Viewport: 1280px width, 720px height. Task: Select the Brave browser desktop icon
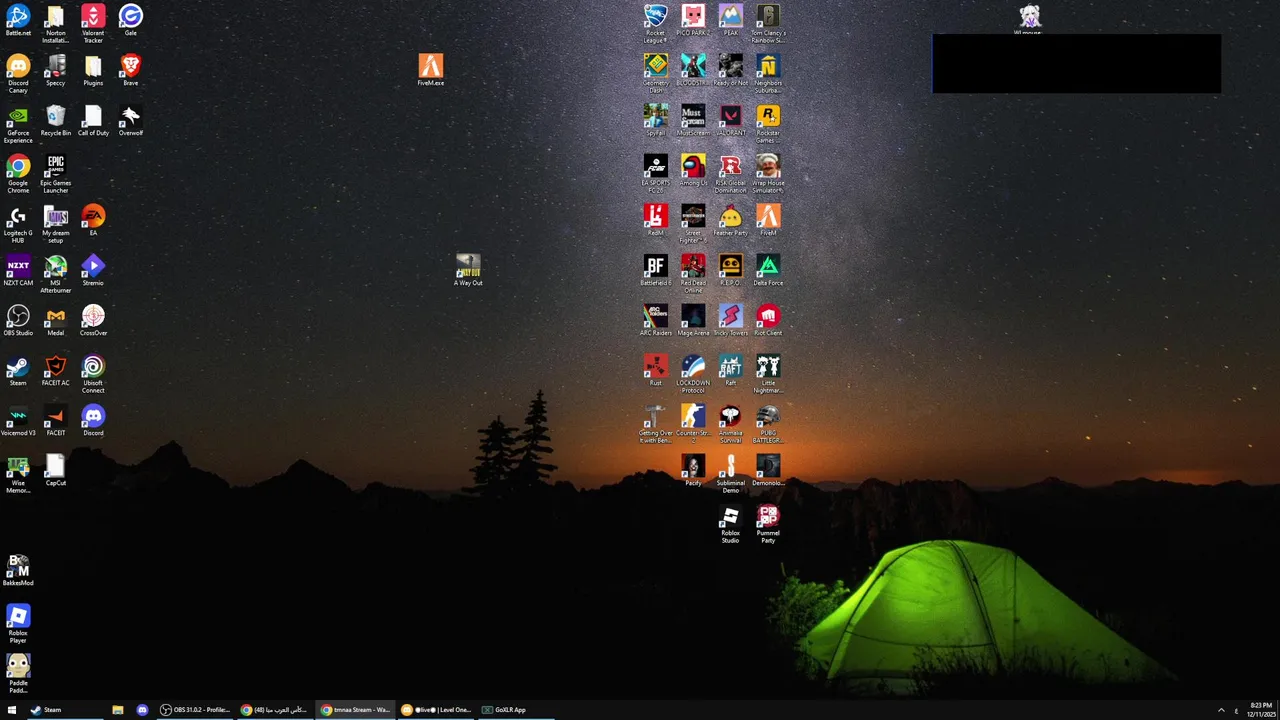coord(130,70)
